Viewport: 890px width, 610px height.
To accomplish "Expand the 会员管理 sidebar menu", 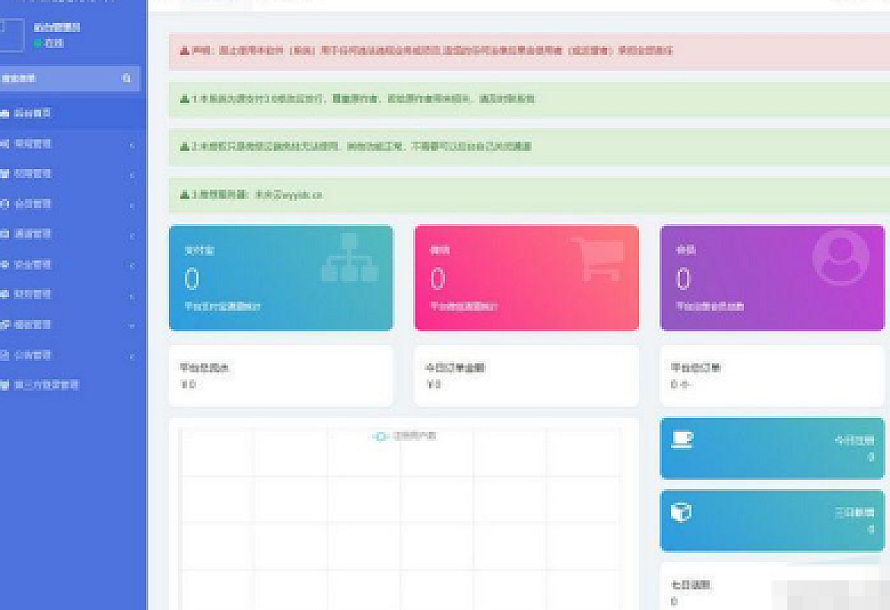I will 70,204.
